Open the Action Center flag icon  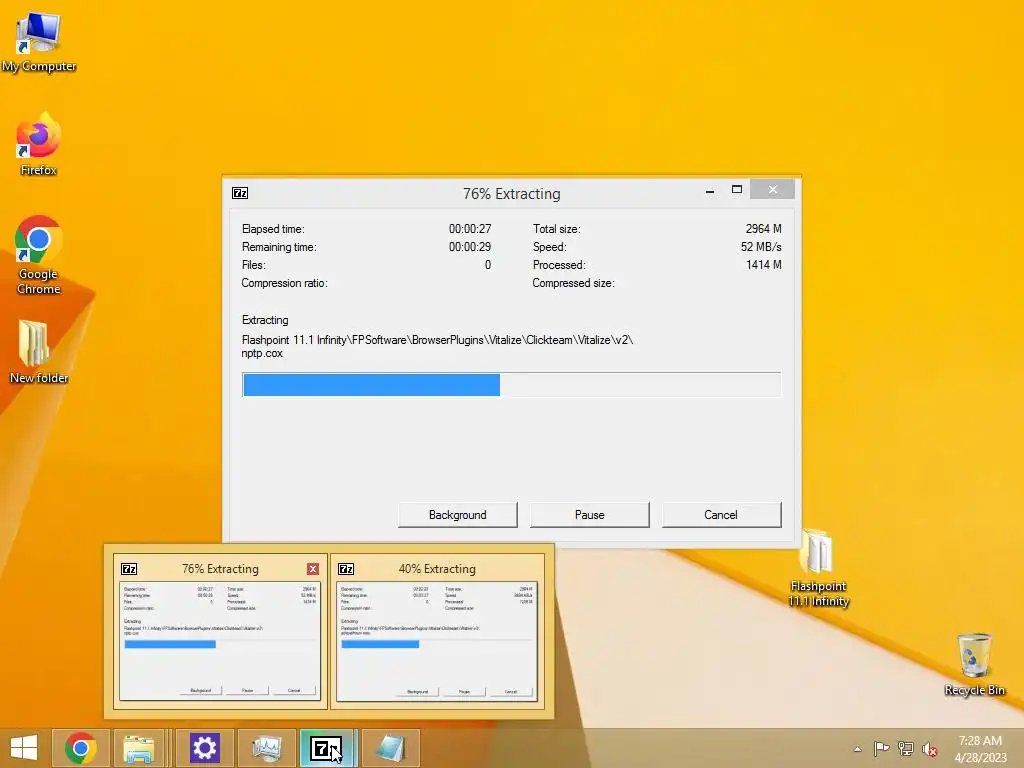(x=881, y=748)
